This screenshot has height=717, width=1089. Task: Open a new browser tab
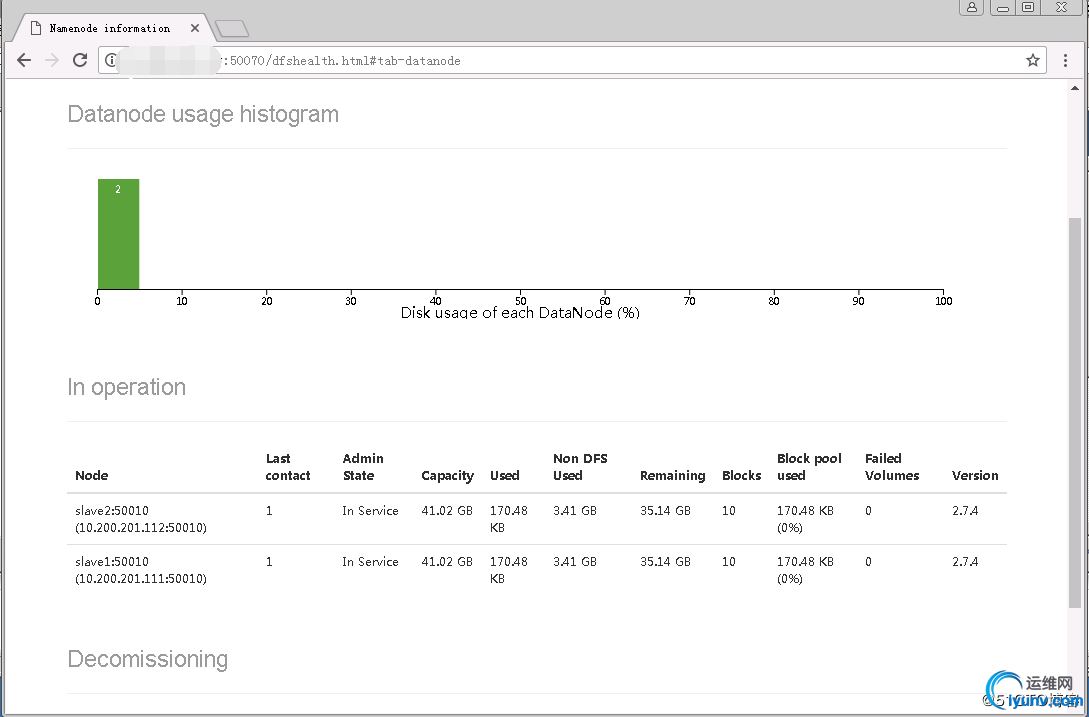click(232, 28)
